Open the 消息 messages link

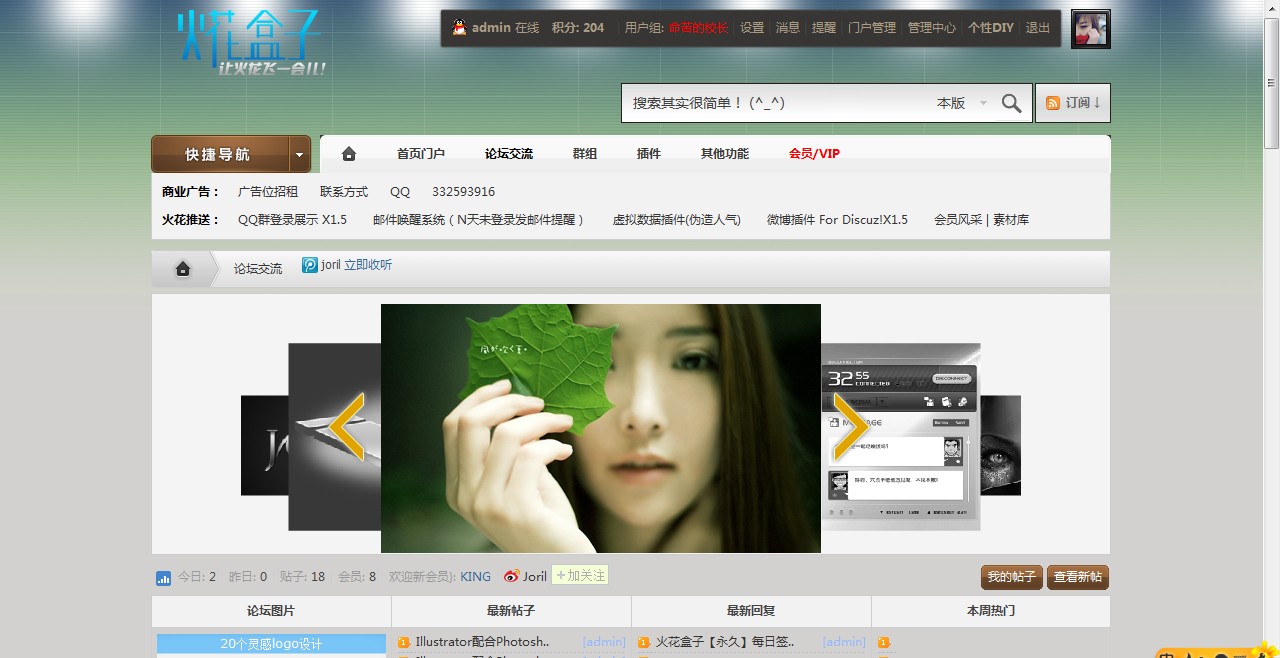click(x=788, y=28)
